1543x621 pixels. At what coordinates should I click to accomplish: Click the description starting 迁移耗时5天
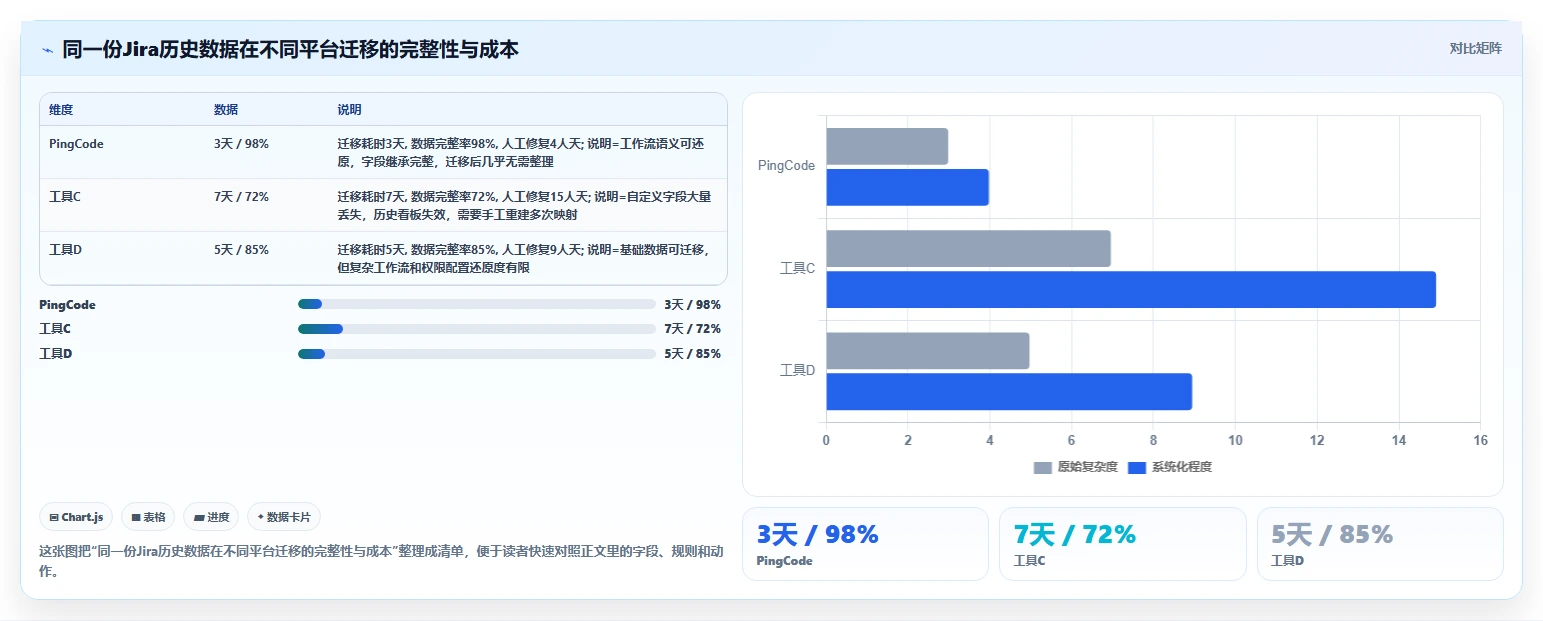[x=524, y=258]
